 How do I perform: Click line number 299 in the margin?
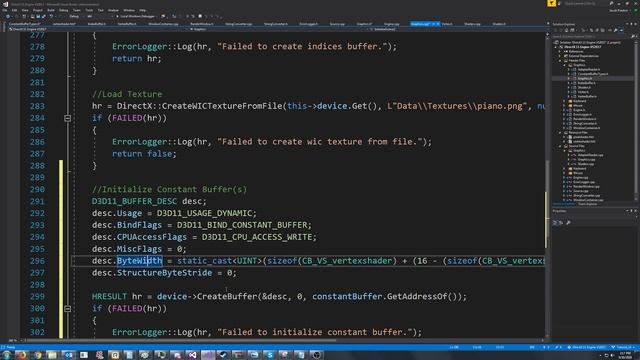[37, 297]
